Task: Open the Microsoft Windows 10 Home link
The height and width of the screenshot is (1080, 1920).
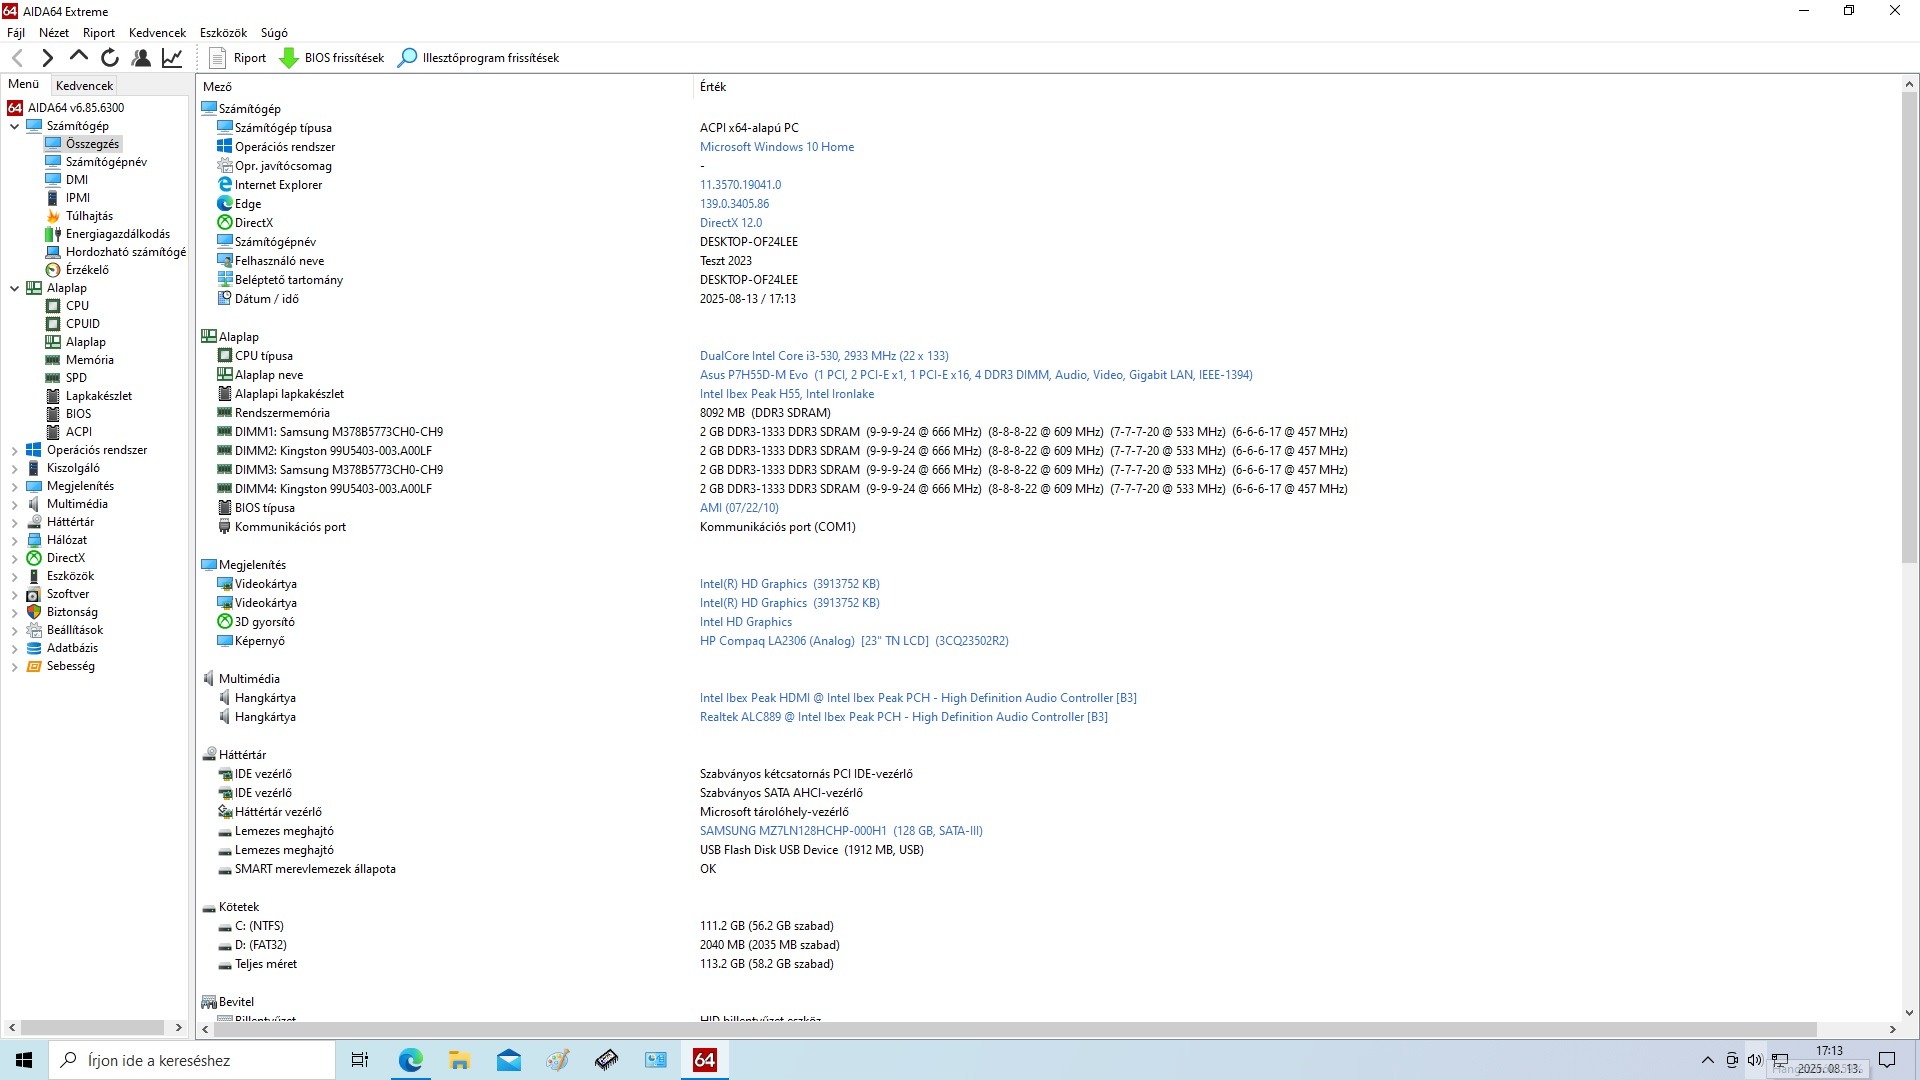Action: 776,147
